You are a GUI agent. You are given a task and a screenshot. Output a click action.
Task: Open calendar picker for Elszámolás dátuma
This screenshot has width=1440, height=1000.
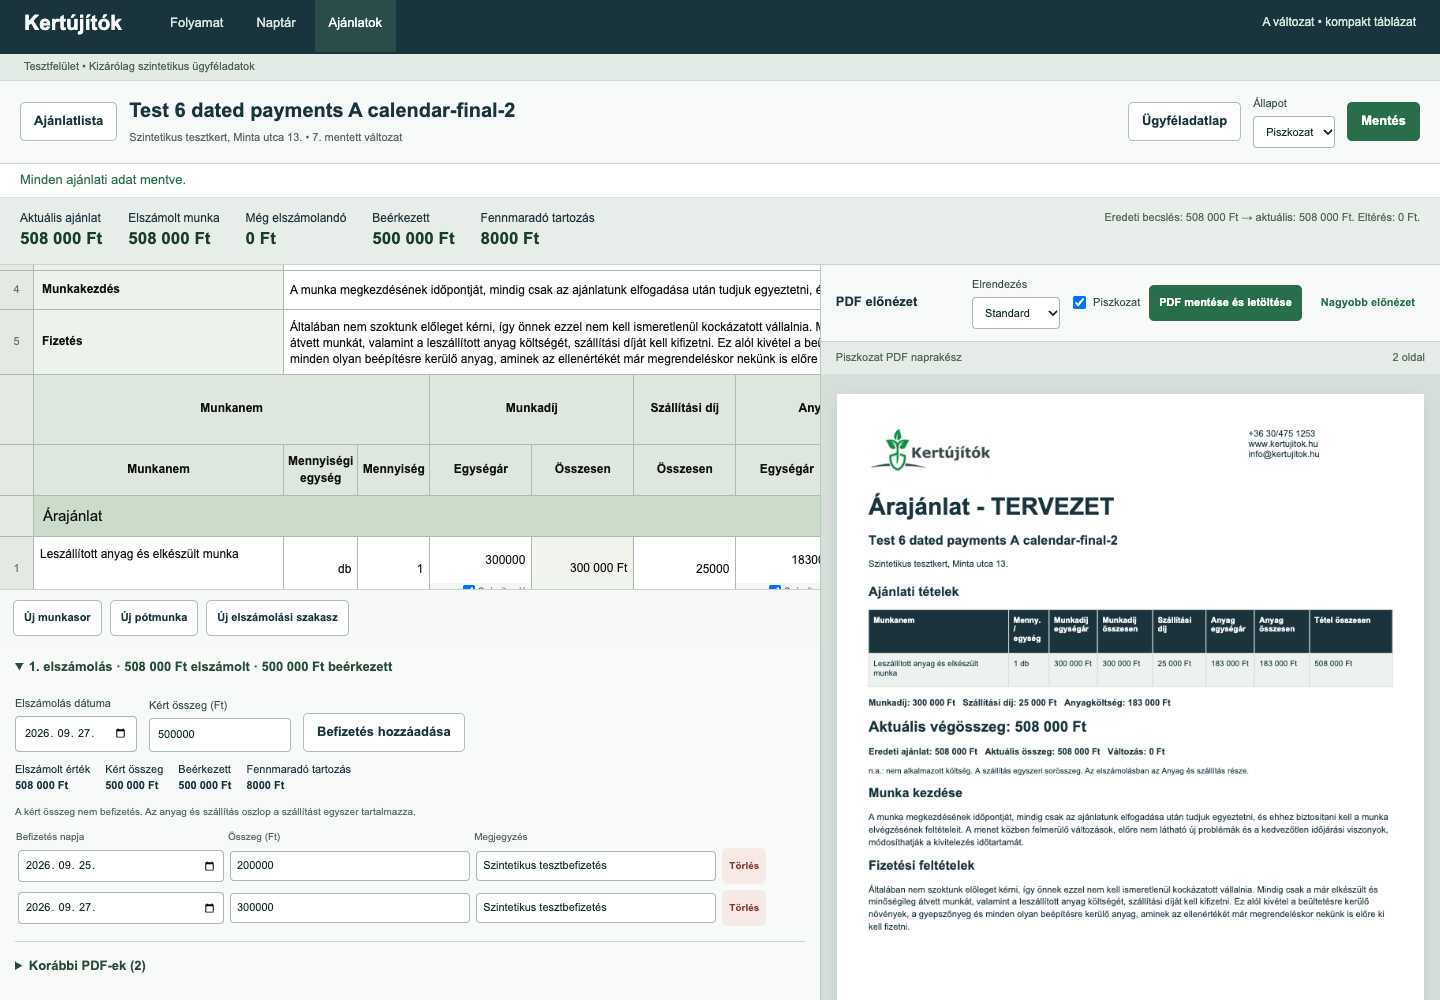(120, 733)
